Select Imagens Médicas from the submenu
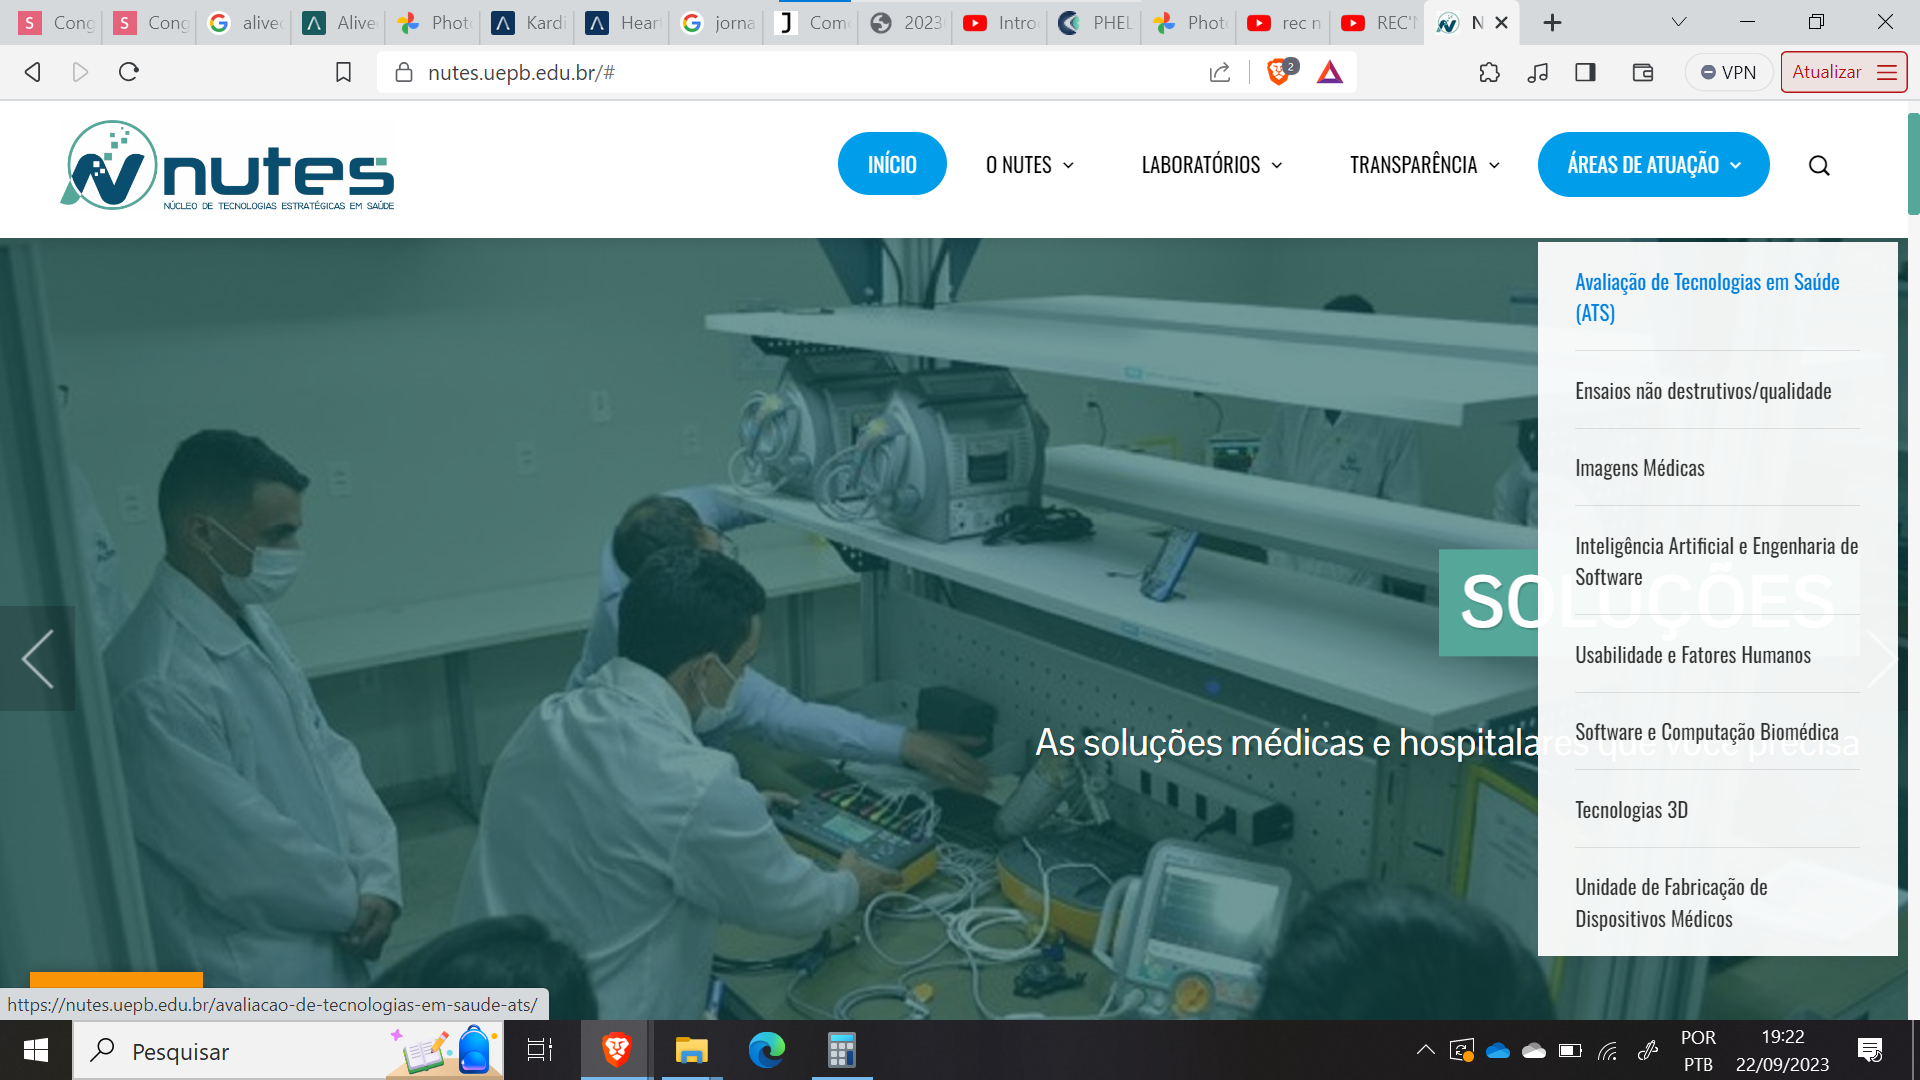This screenshot has height=1080, width=1920. [1639, 468]
